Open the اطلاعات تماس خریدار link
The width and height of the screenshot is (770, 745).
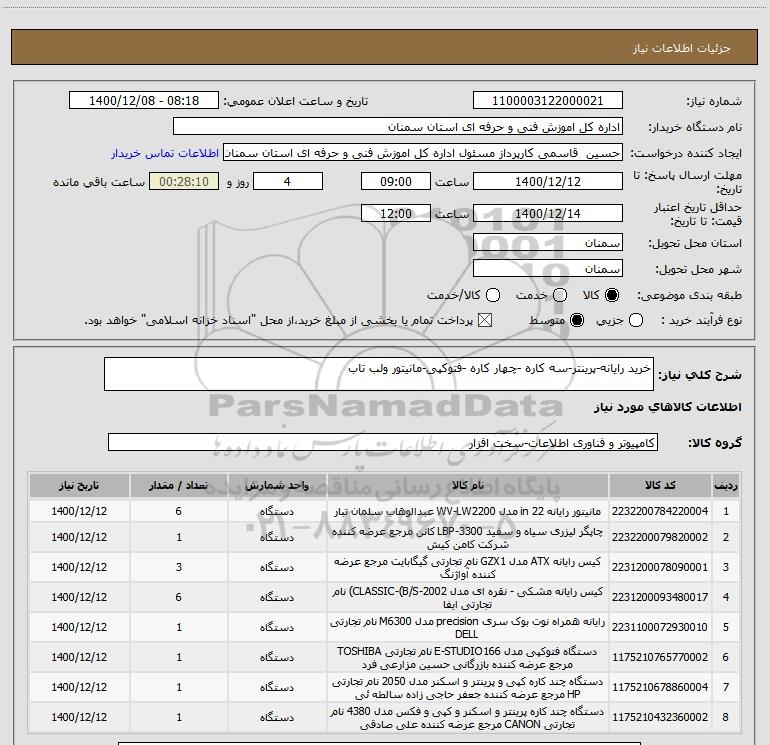tap(165, 153)
